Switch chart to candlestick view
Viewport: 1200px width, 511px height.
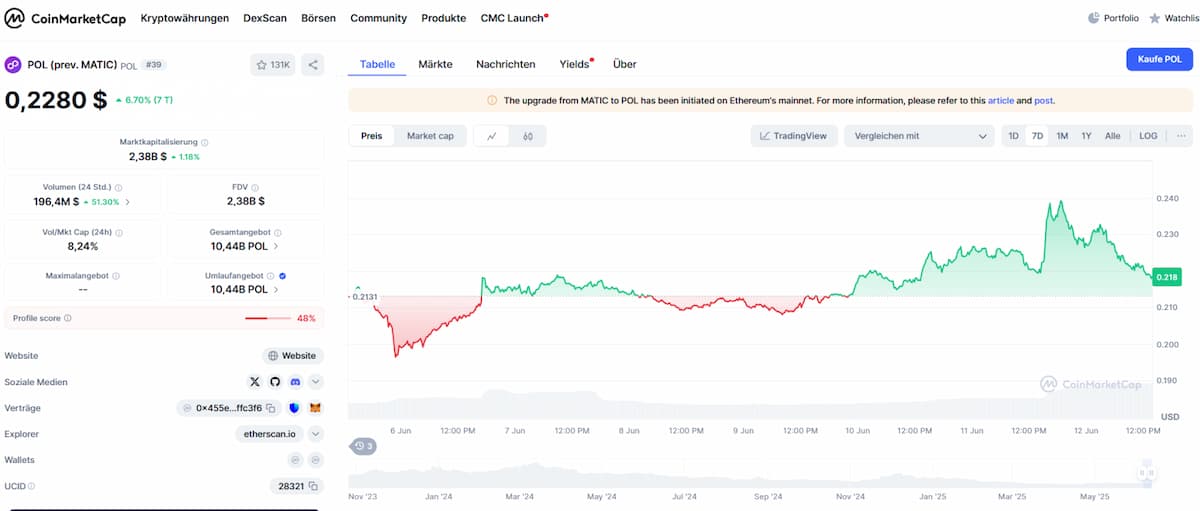click(528, 136)
